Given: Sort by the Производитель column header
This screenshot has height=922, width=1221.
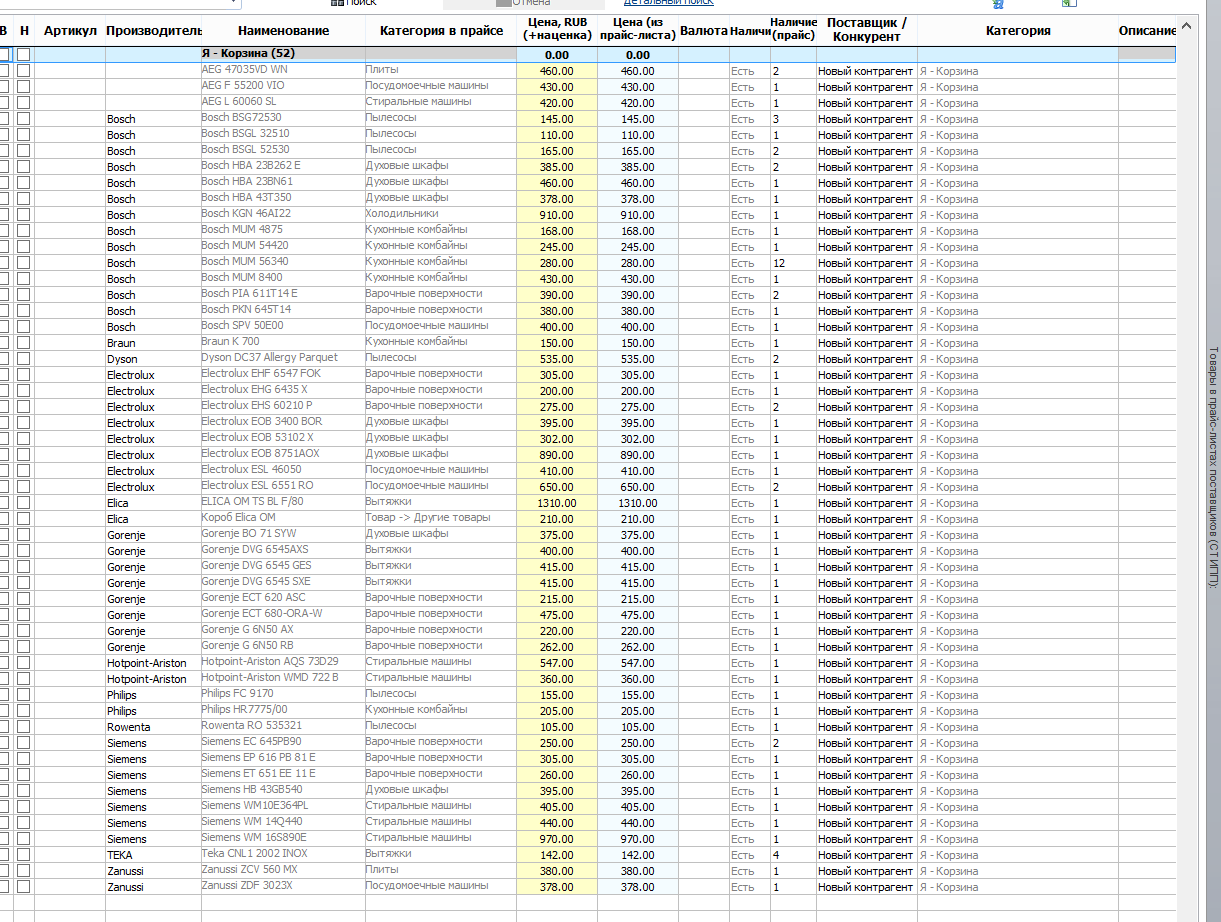Looking at the screenshot, I should coord(153,31).
